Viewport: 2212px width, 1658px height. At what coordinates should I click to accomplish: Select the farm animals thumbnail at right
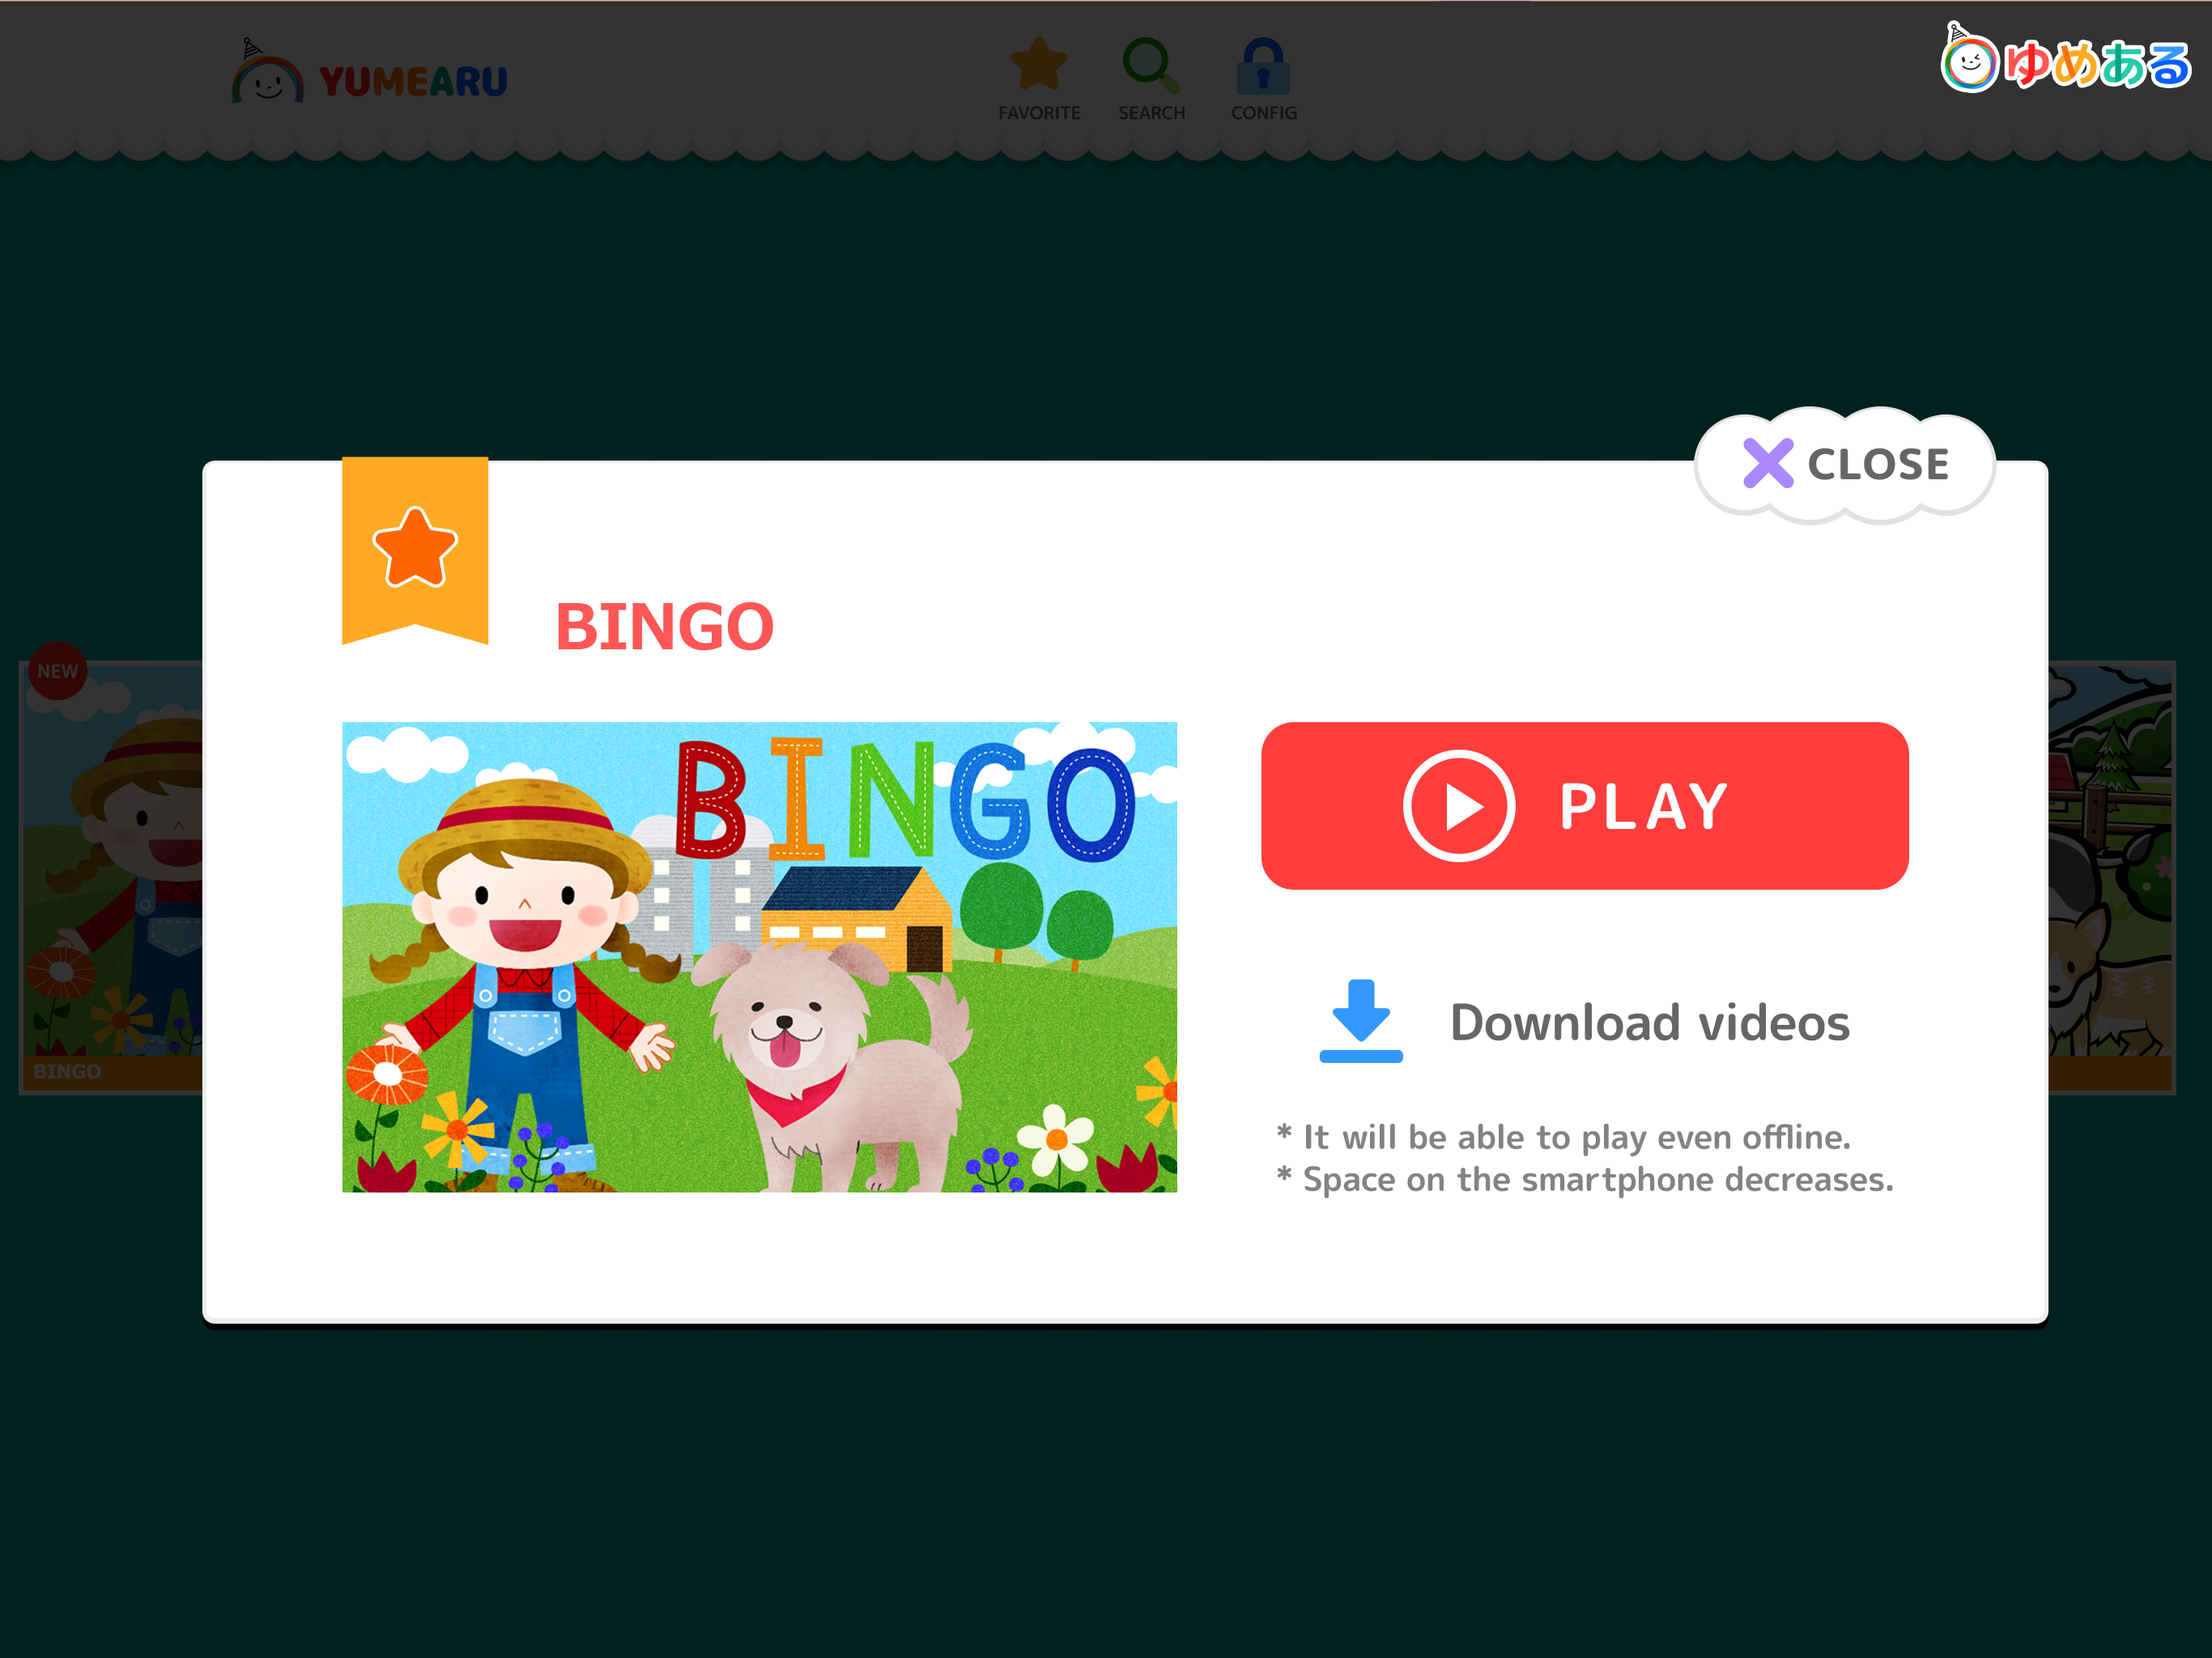coord(2111,877)
